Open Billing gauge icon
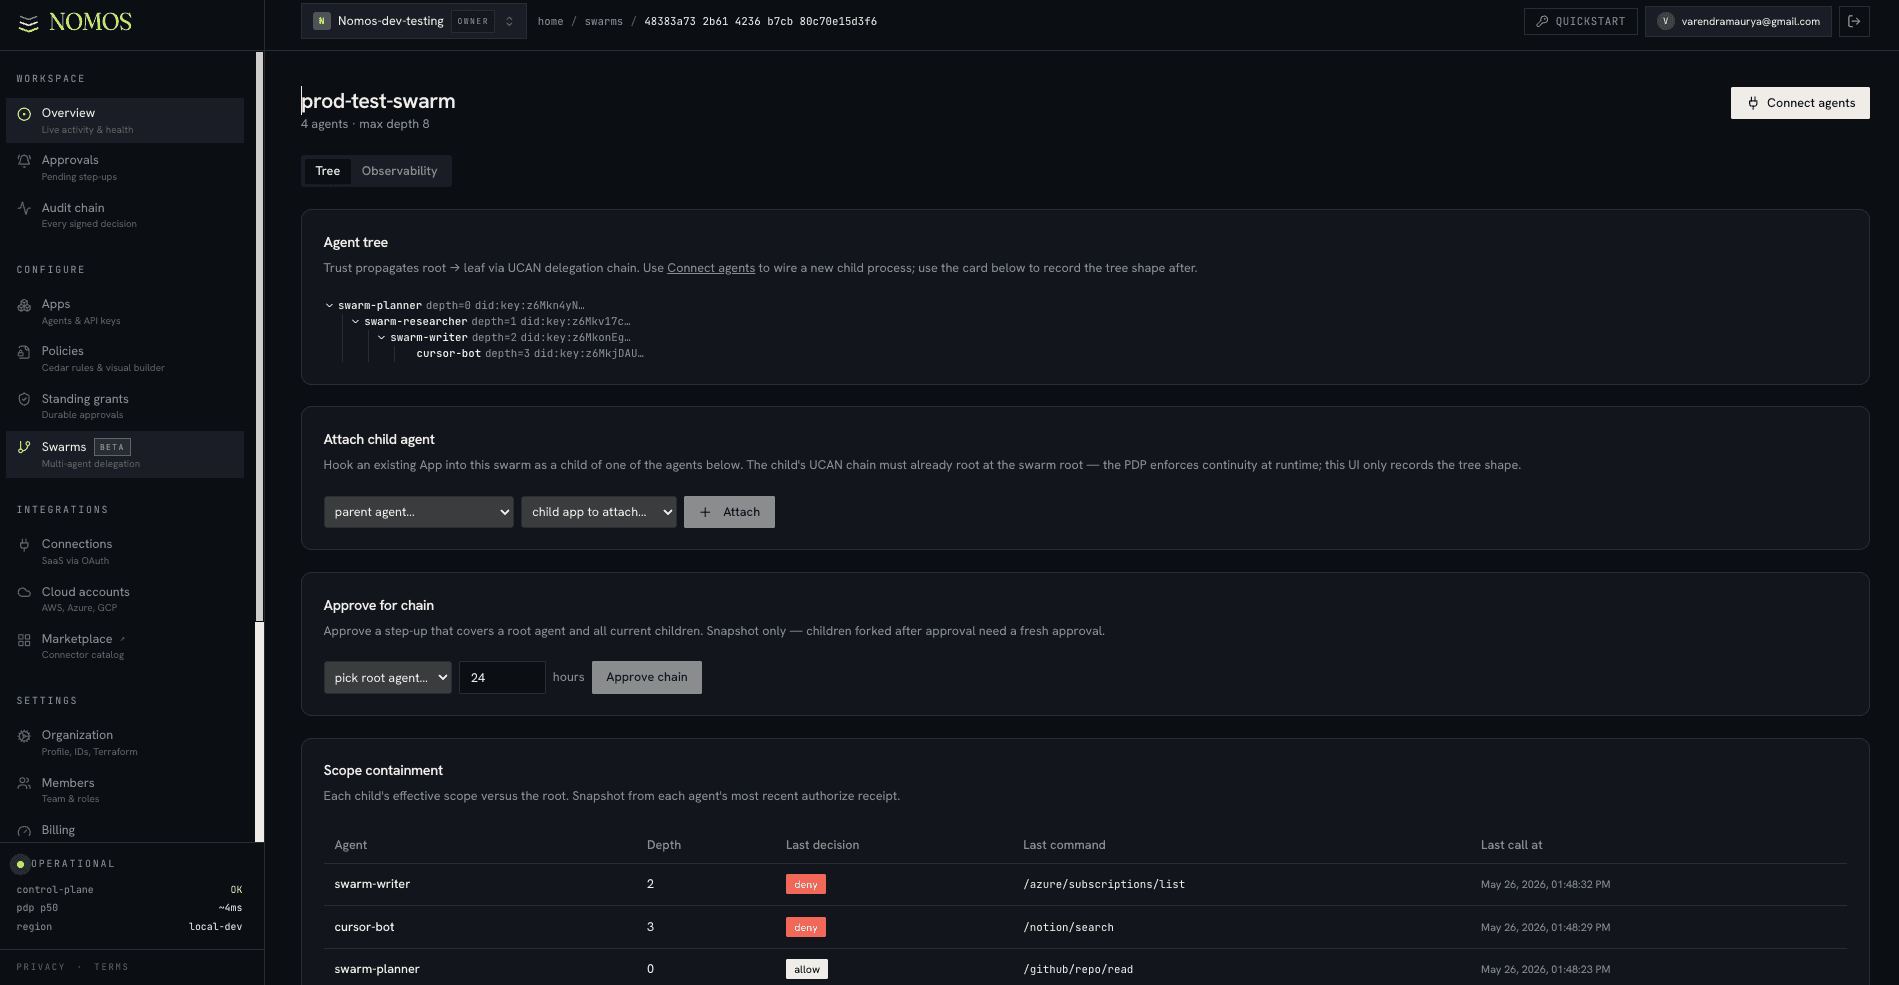1899x985 pixels. coord(24,831)
